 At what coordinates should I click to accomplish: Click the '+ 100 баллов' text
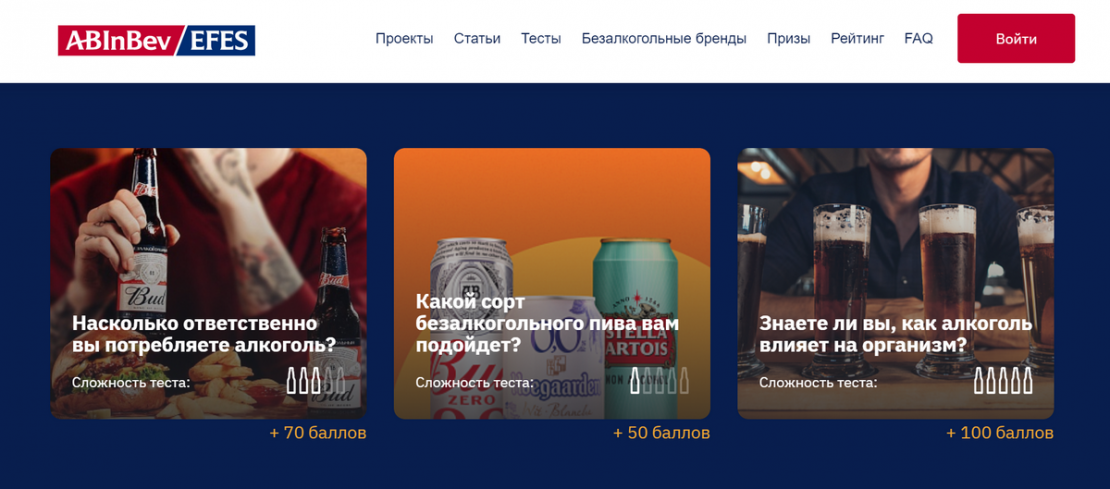pyautogui.click(x=1000, y=432)
